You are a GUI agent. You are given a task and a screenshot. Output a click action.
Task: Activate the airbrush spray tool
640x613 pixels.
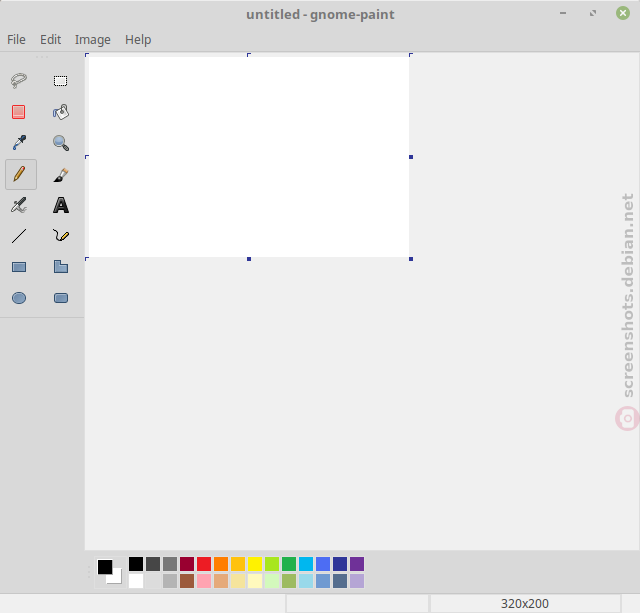coord(19,205)
